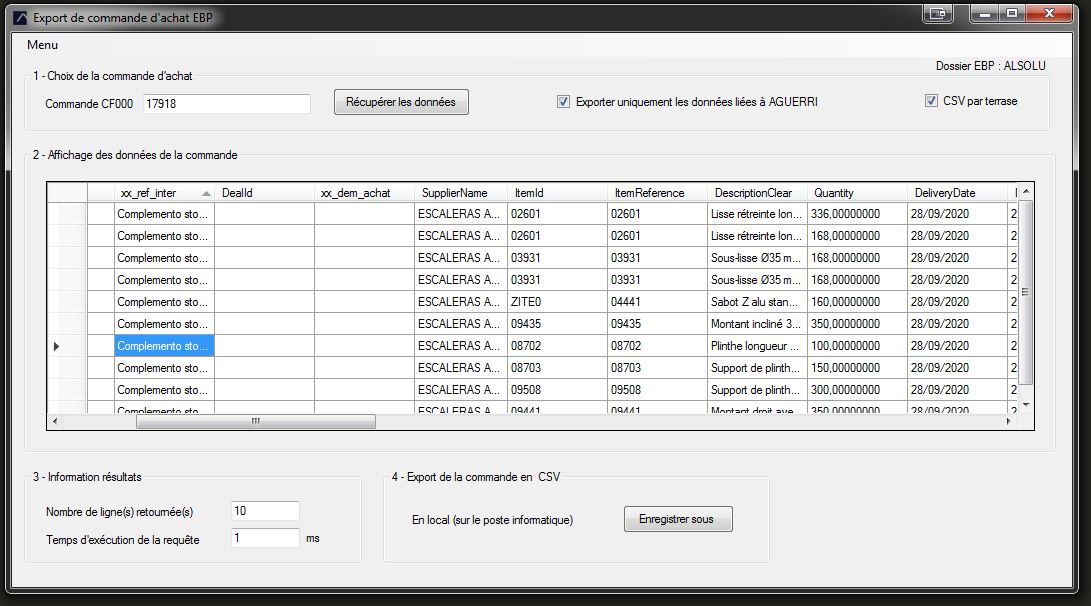Click the title bar button left of minimize
Screen dimensions: 1091x606
click(937, 13)
